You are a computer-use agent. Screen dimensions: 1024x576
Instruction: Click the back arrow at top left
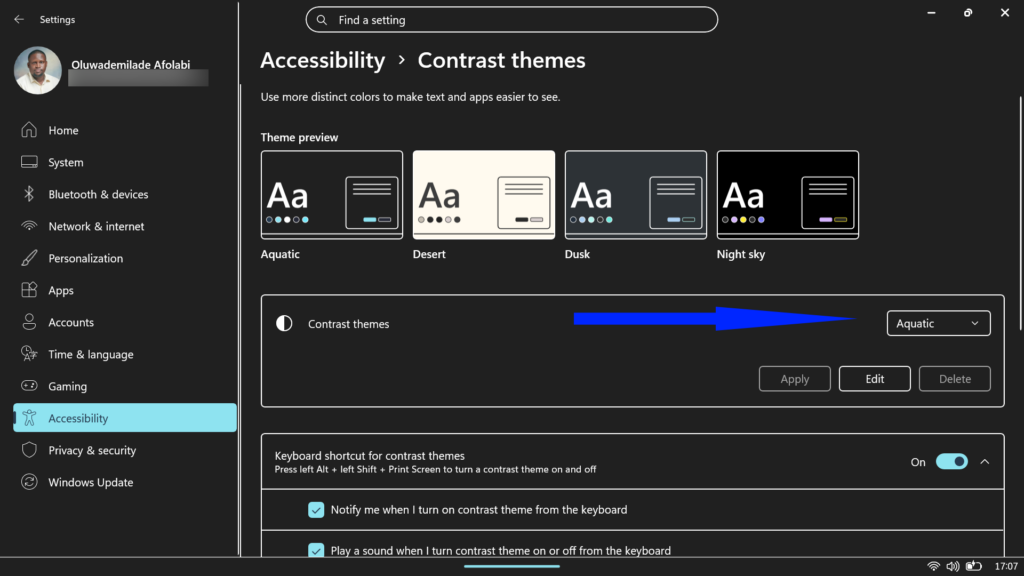(17, 19)
